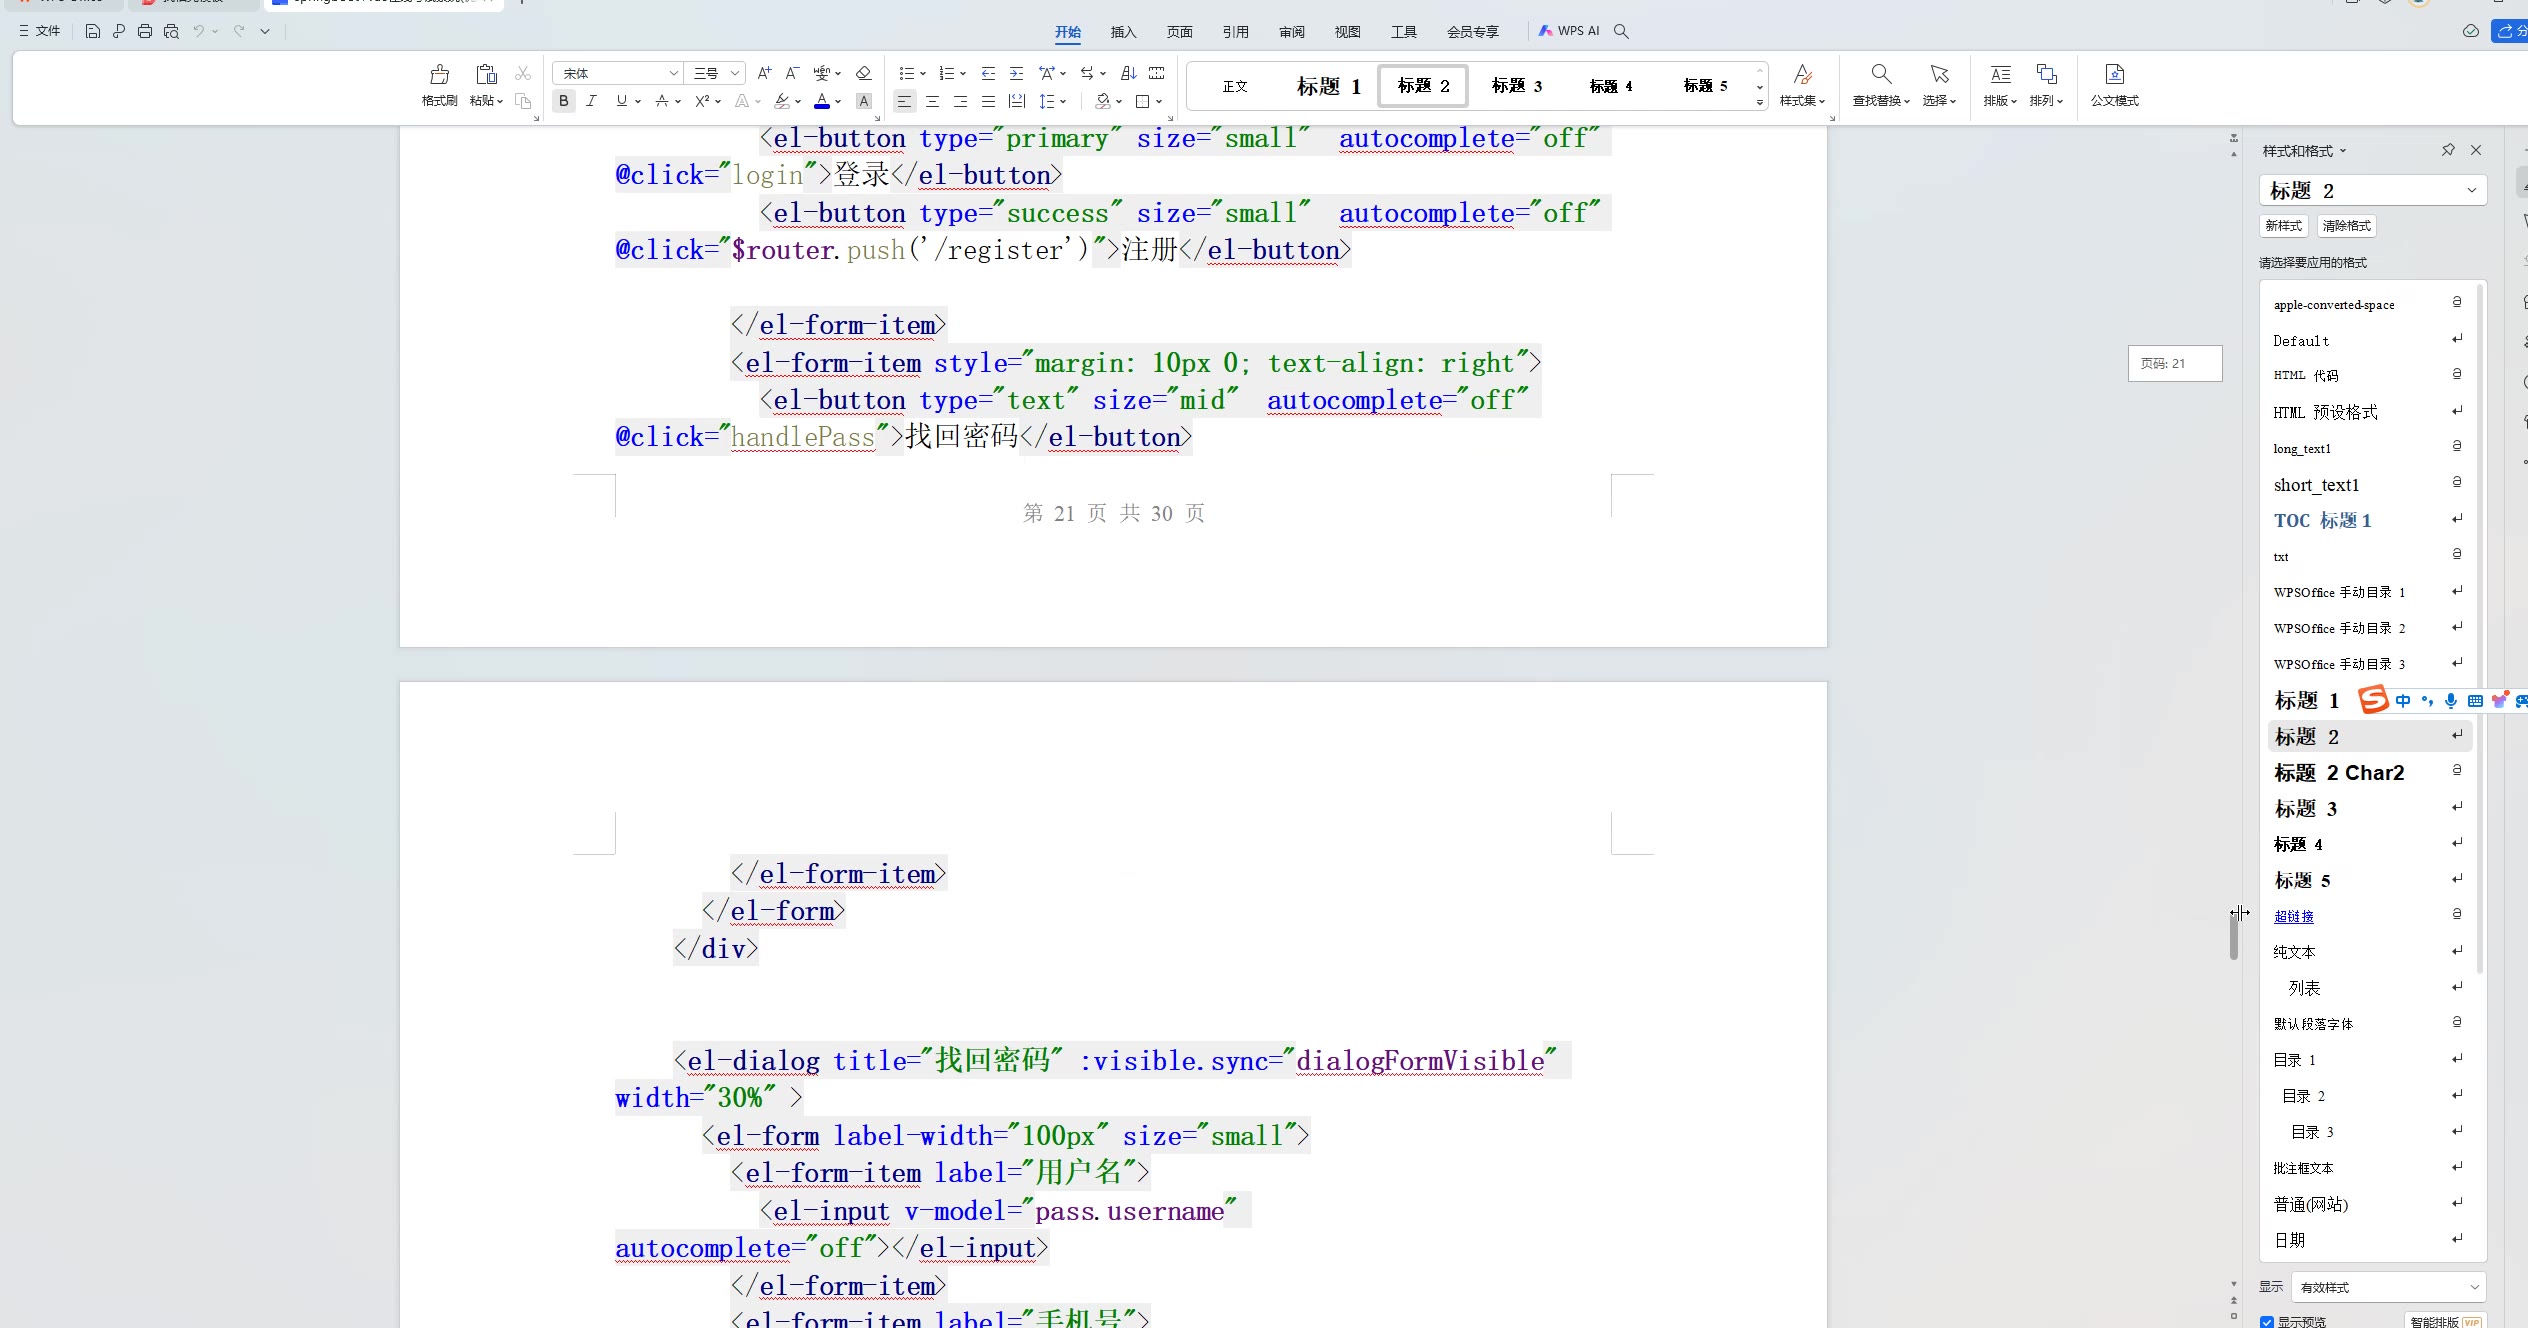Toggle bold formatting button
This screenshot has height=1328, width=2528.
(x=564, y=101)
